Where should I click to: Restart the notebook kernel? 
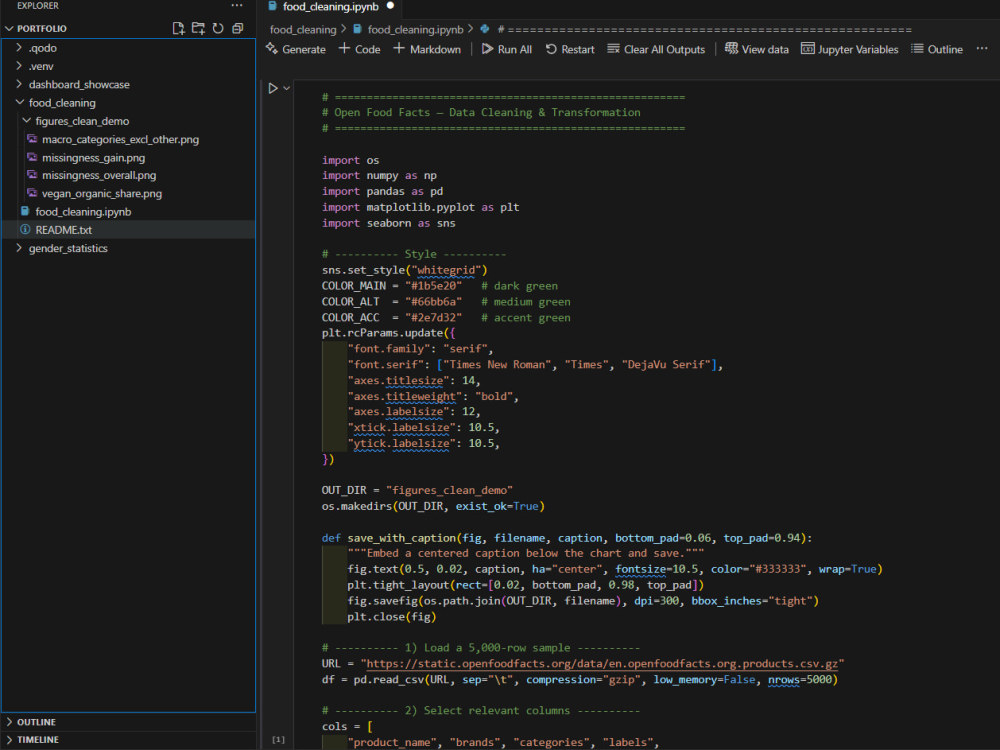pyautogui.click(x=570, y=49)
